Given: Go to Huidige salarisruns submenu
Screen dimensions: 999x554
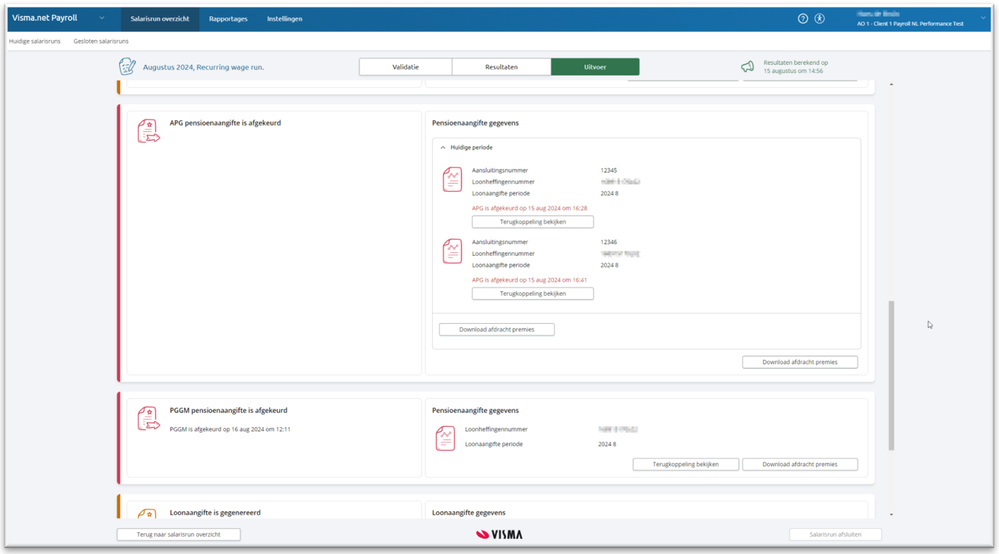Looking at the screenshot, I should 34,41.
